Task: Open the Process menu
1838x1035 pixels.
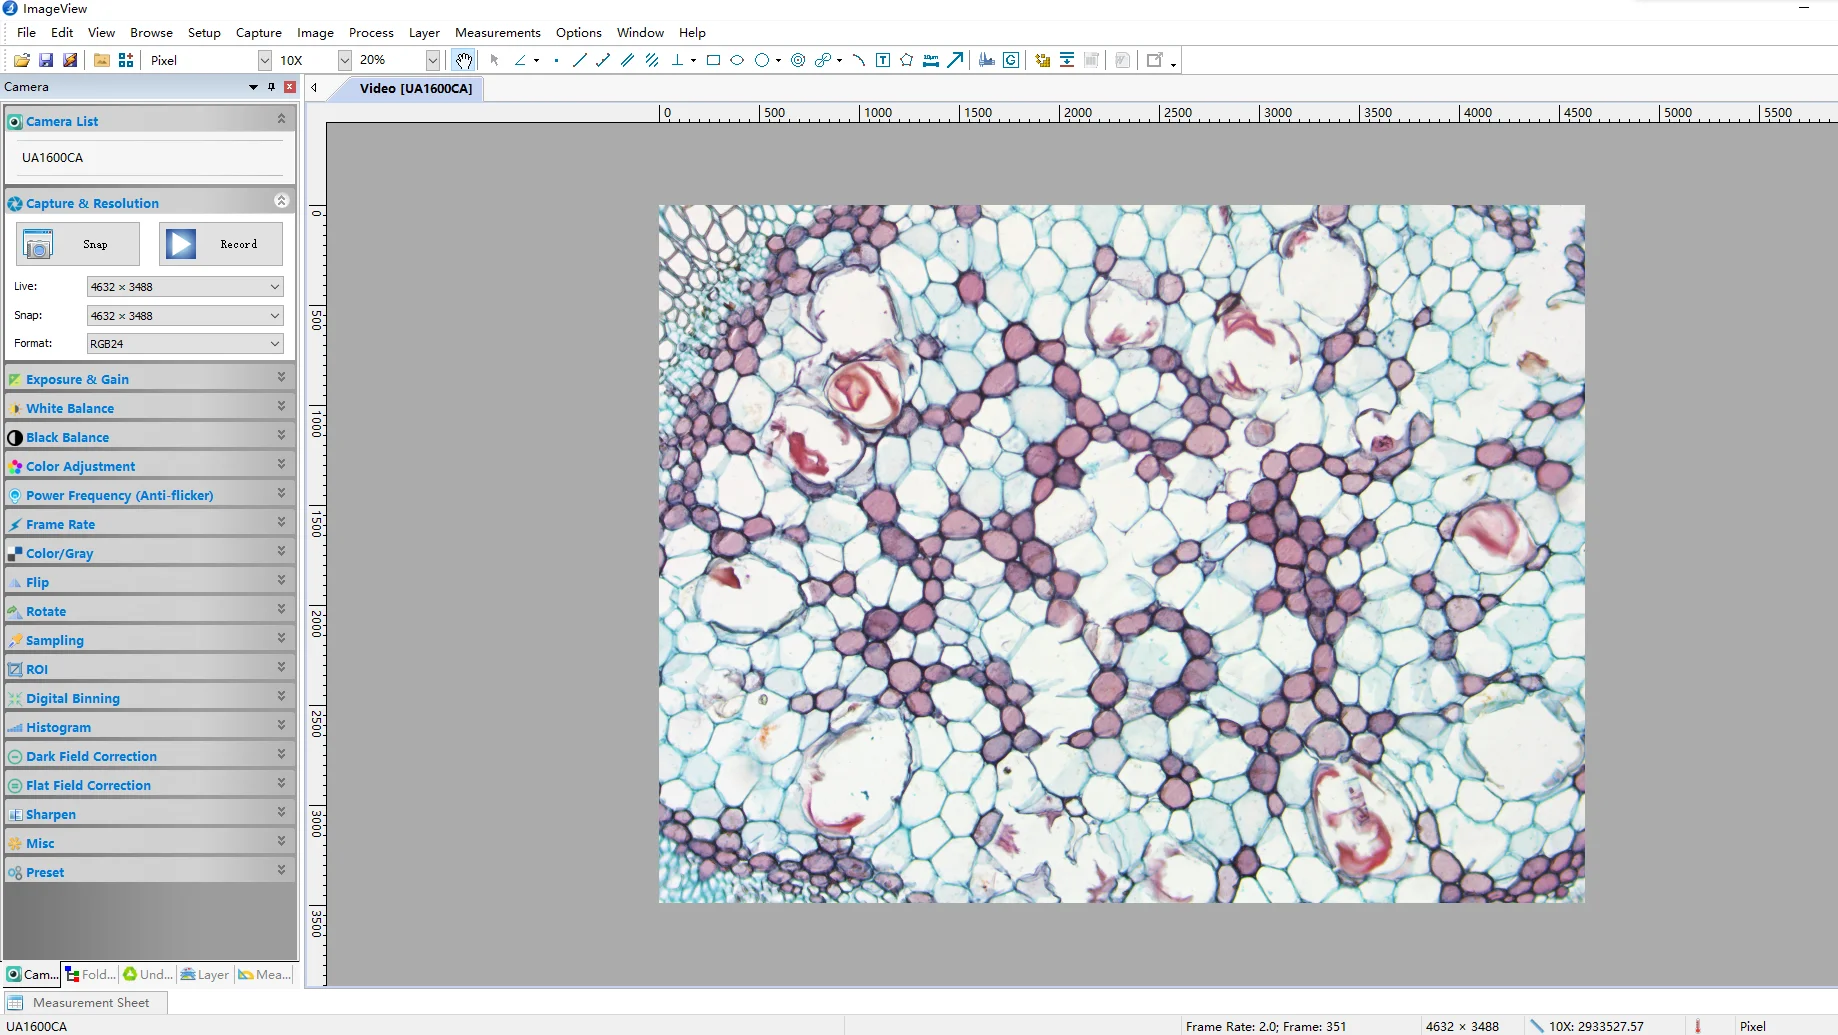Action: pos(371,33)
